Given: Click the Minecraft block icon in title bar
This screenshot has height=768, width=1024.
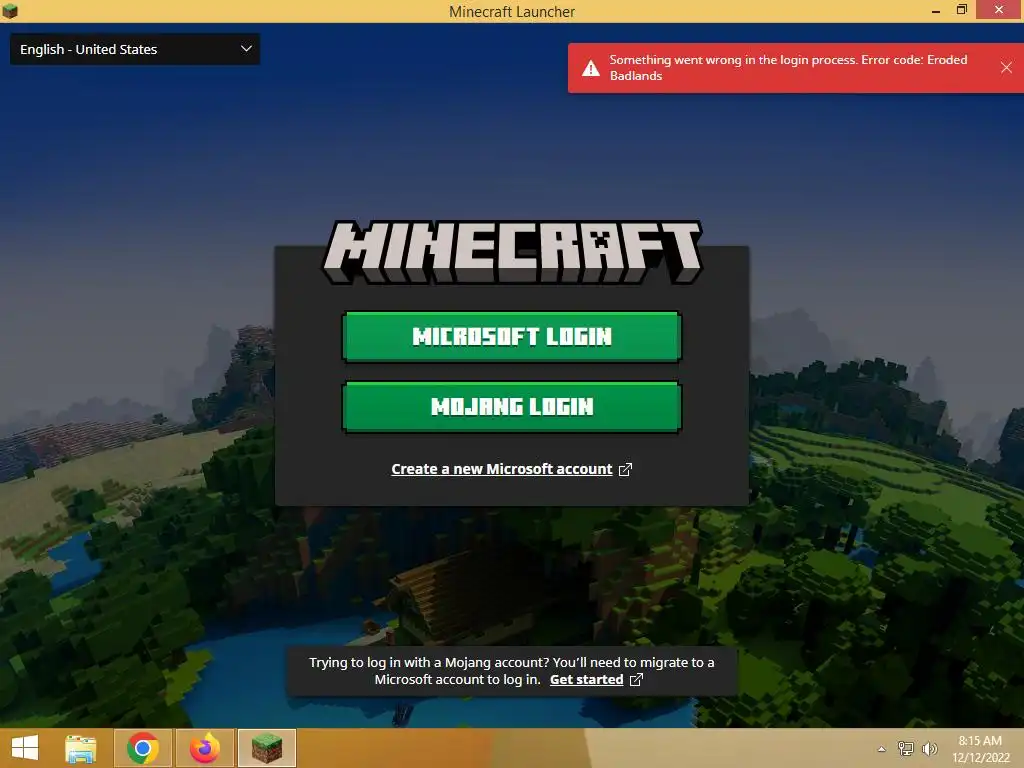Looking at the screenshot, I should [10, 11].
